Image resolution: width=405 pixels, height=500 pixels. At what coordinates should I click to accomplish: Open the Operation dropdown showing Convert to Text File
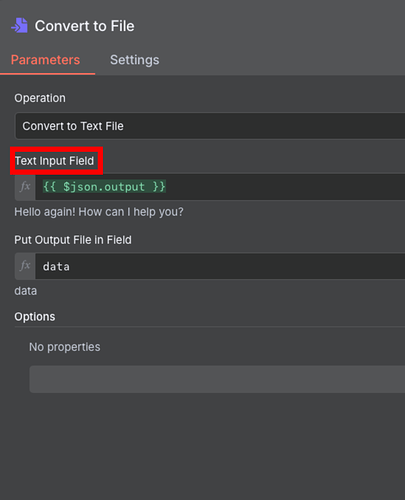pos(210,126)
